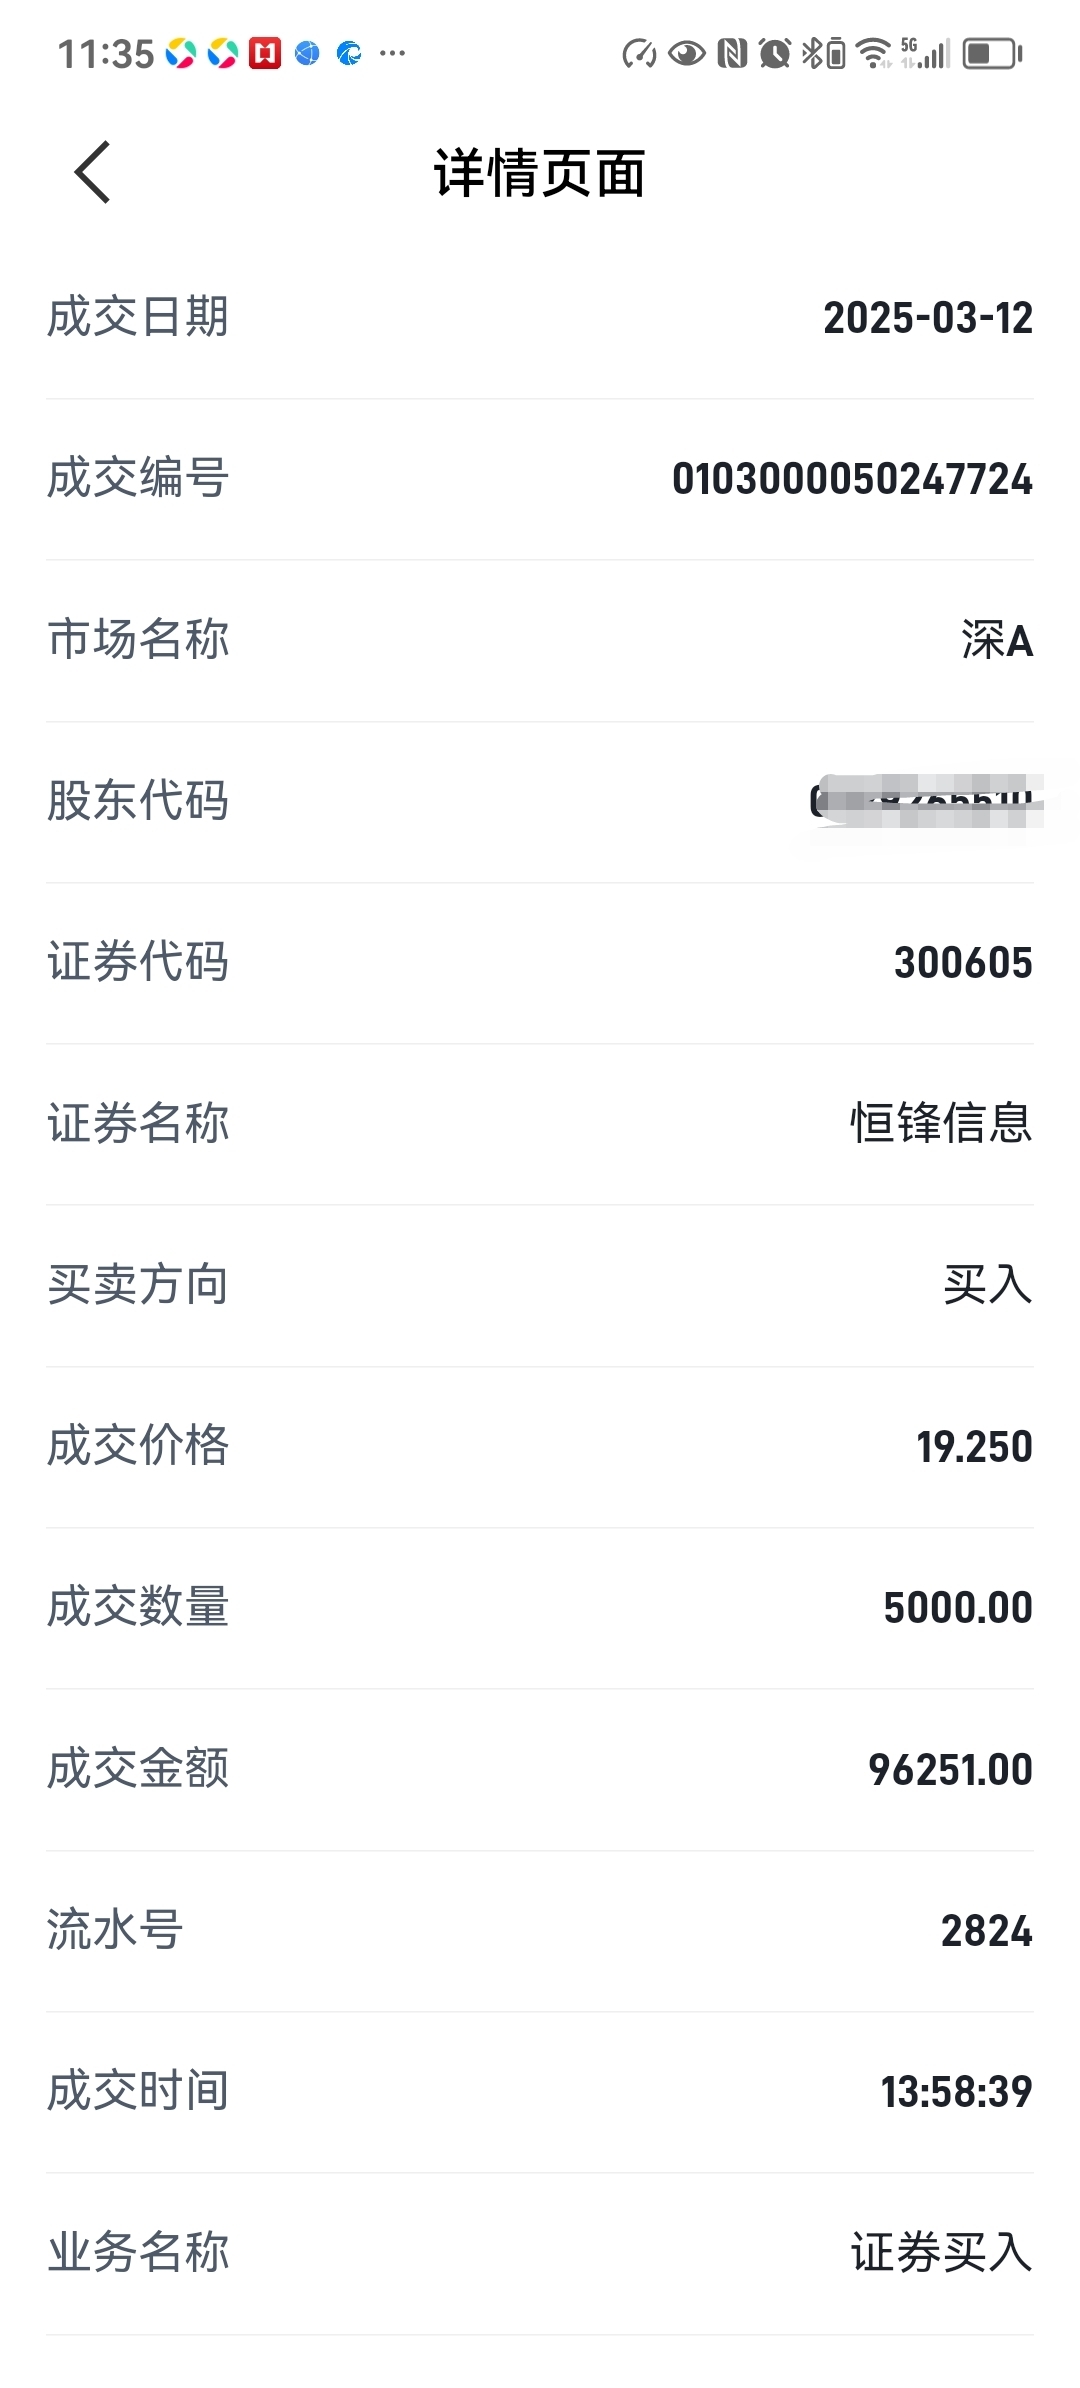
Task: Tap the NFC status icon
Action: coord(732,53)
